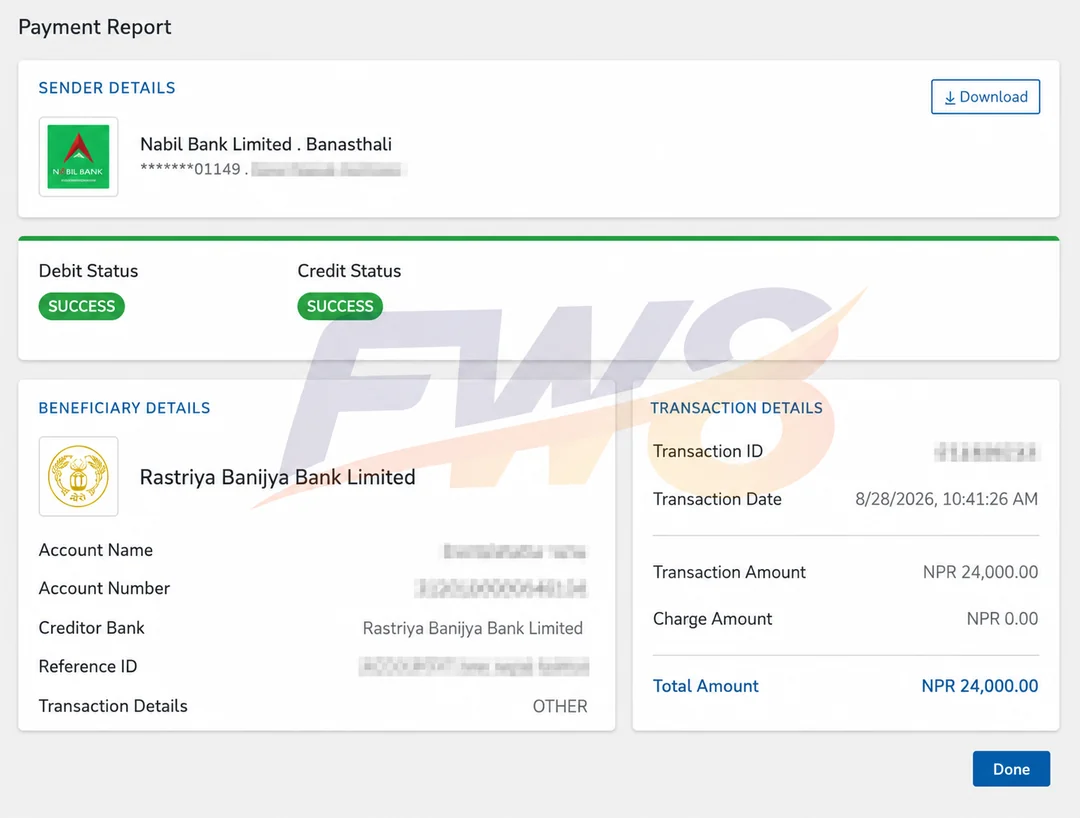Click the Nabil Bank logo
The height and width of the screenshot is (818, 1080).
[x=79, y=157]
